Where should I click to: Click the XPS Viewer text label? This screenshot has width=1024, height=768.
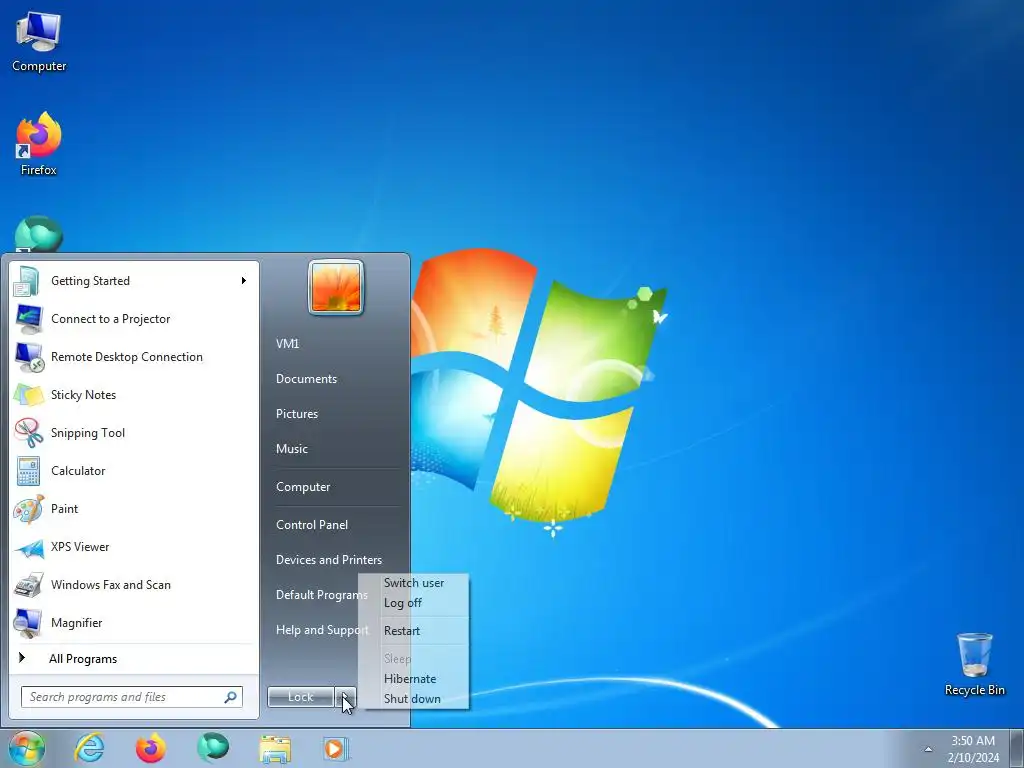(x=80, y=547)
